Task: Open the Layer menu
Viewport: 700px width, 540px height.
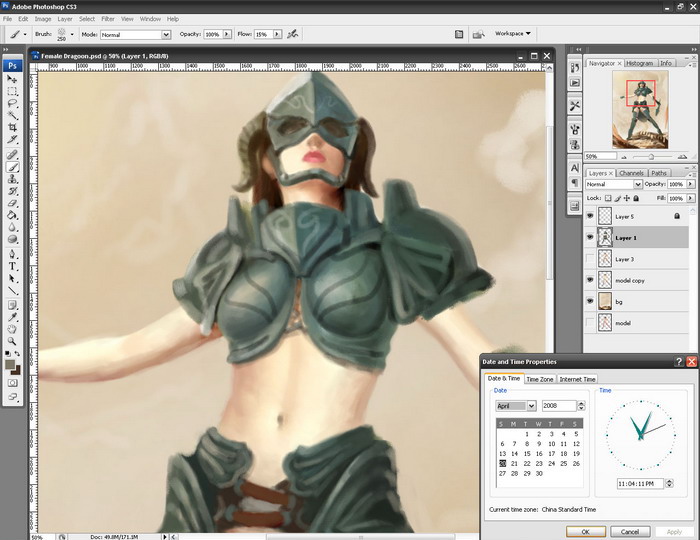Action: pos(65,19)
